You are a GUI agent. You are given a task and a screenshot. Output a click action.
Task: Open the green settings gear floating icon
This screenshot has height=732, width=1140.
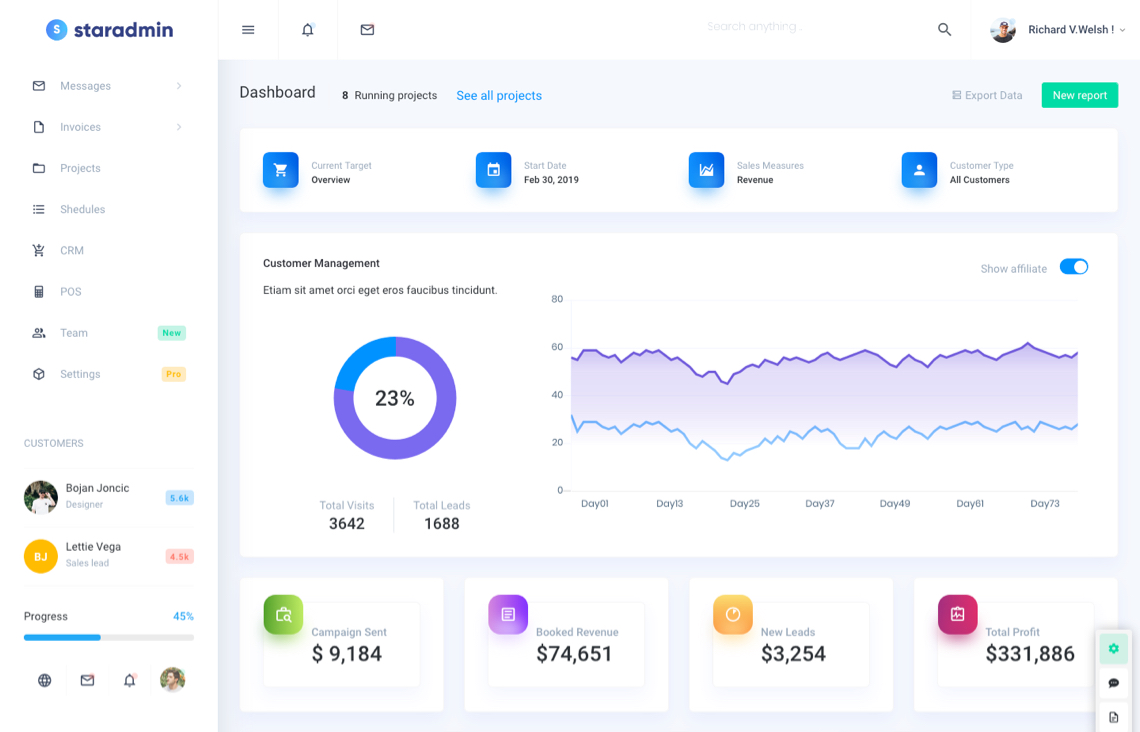tap(1113, 649)
